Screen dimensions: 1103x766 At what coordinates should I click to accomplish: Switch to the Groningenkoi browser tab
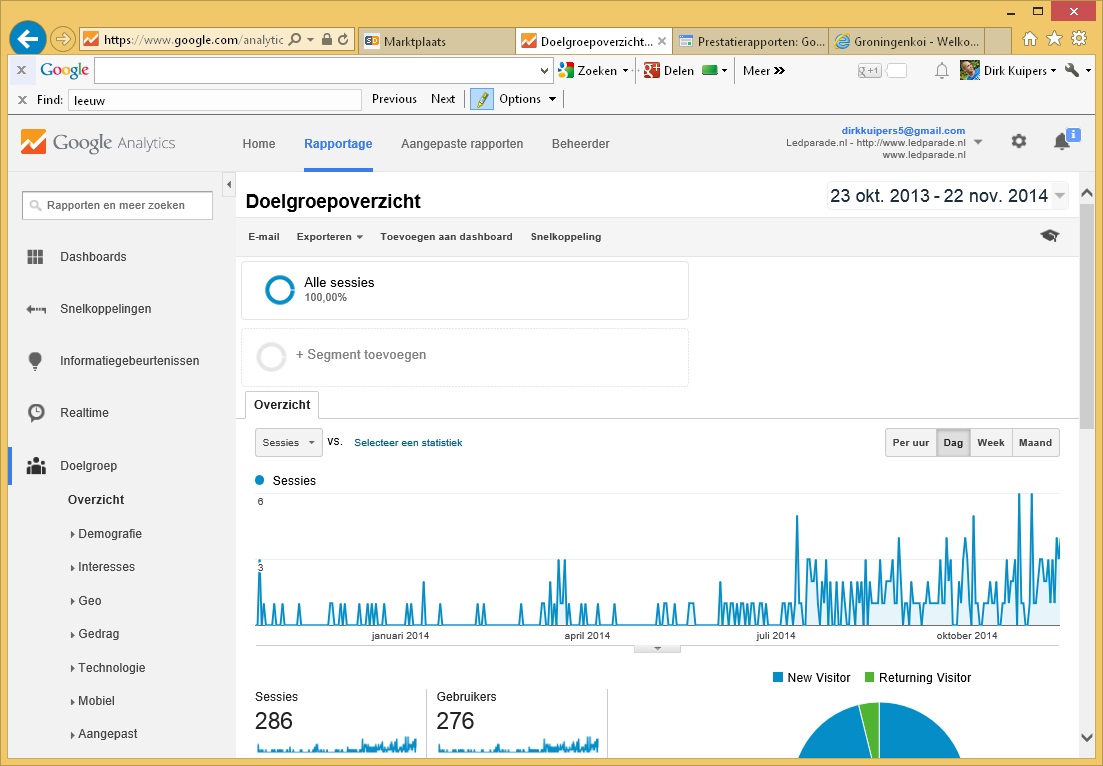[907, 41]
